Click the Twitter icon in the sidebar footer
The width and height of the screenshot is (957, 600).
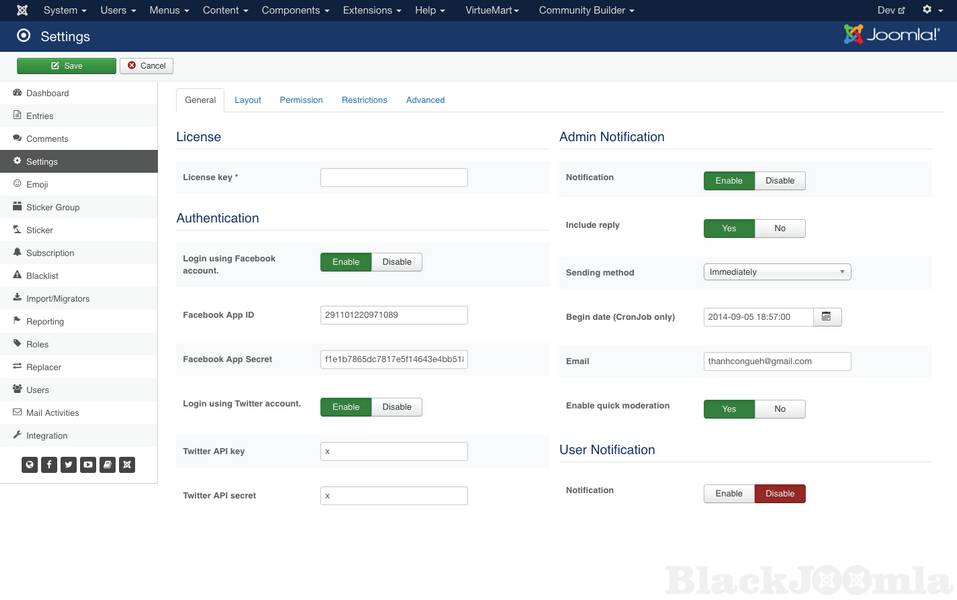68,464
